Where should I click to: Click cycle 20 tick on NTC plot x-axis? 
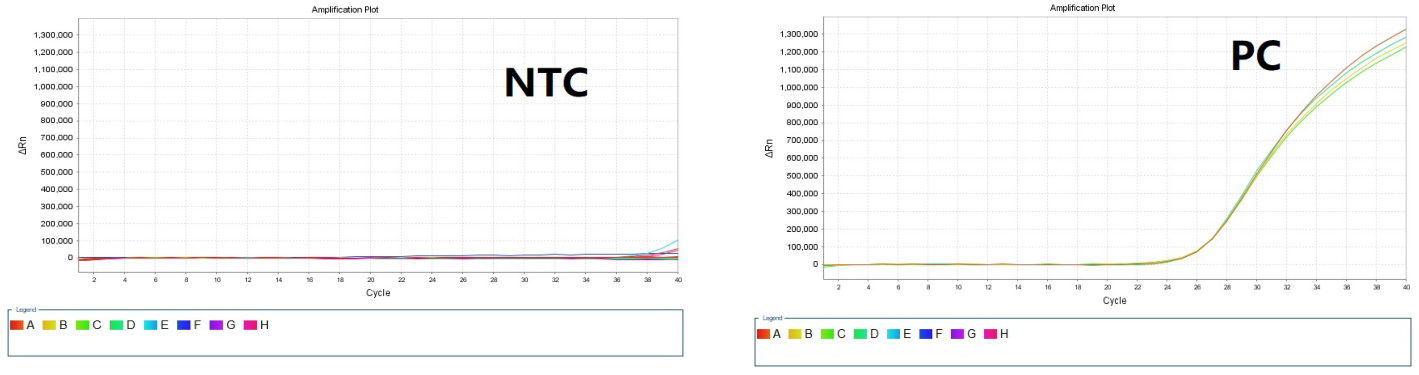370,280
